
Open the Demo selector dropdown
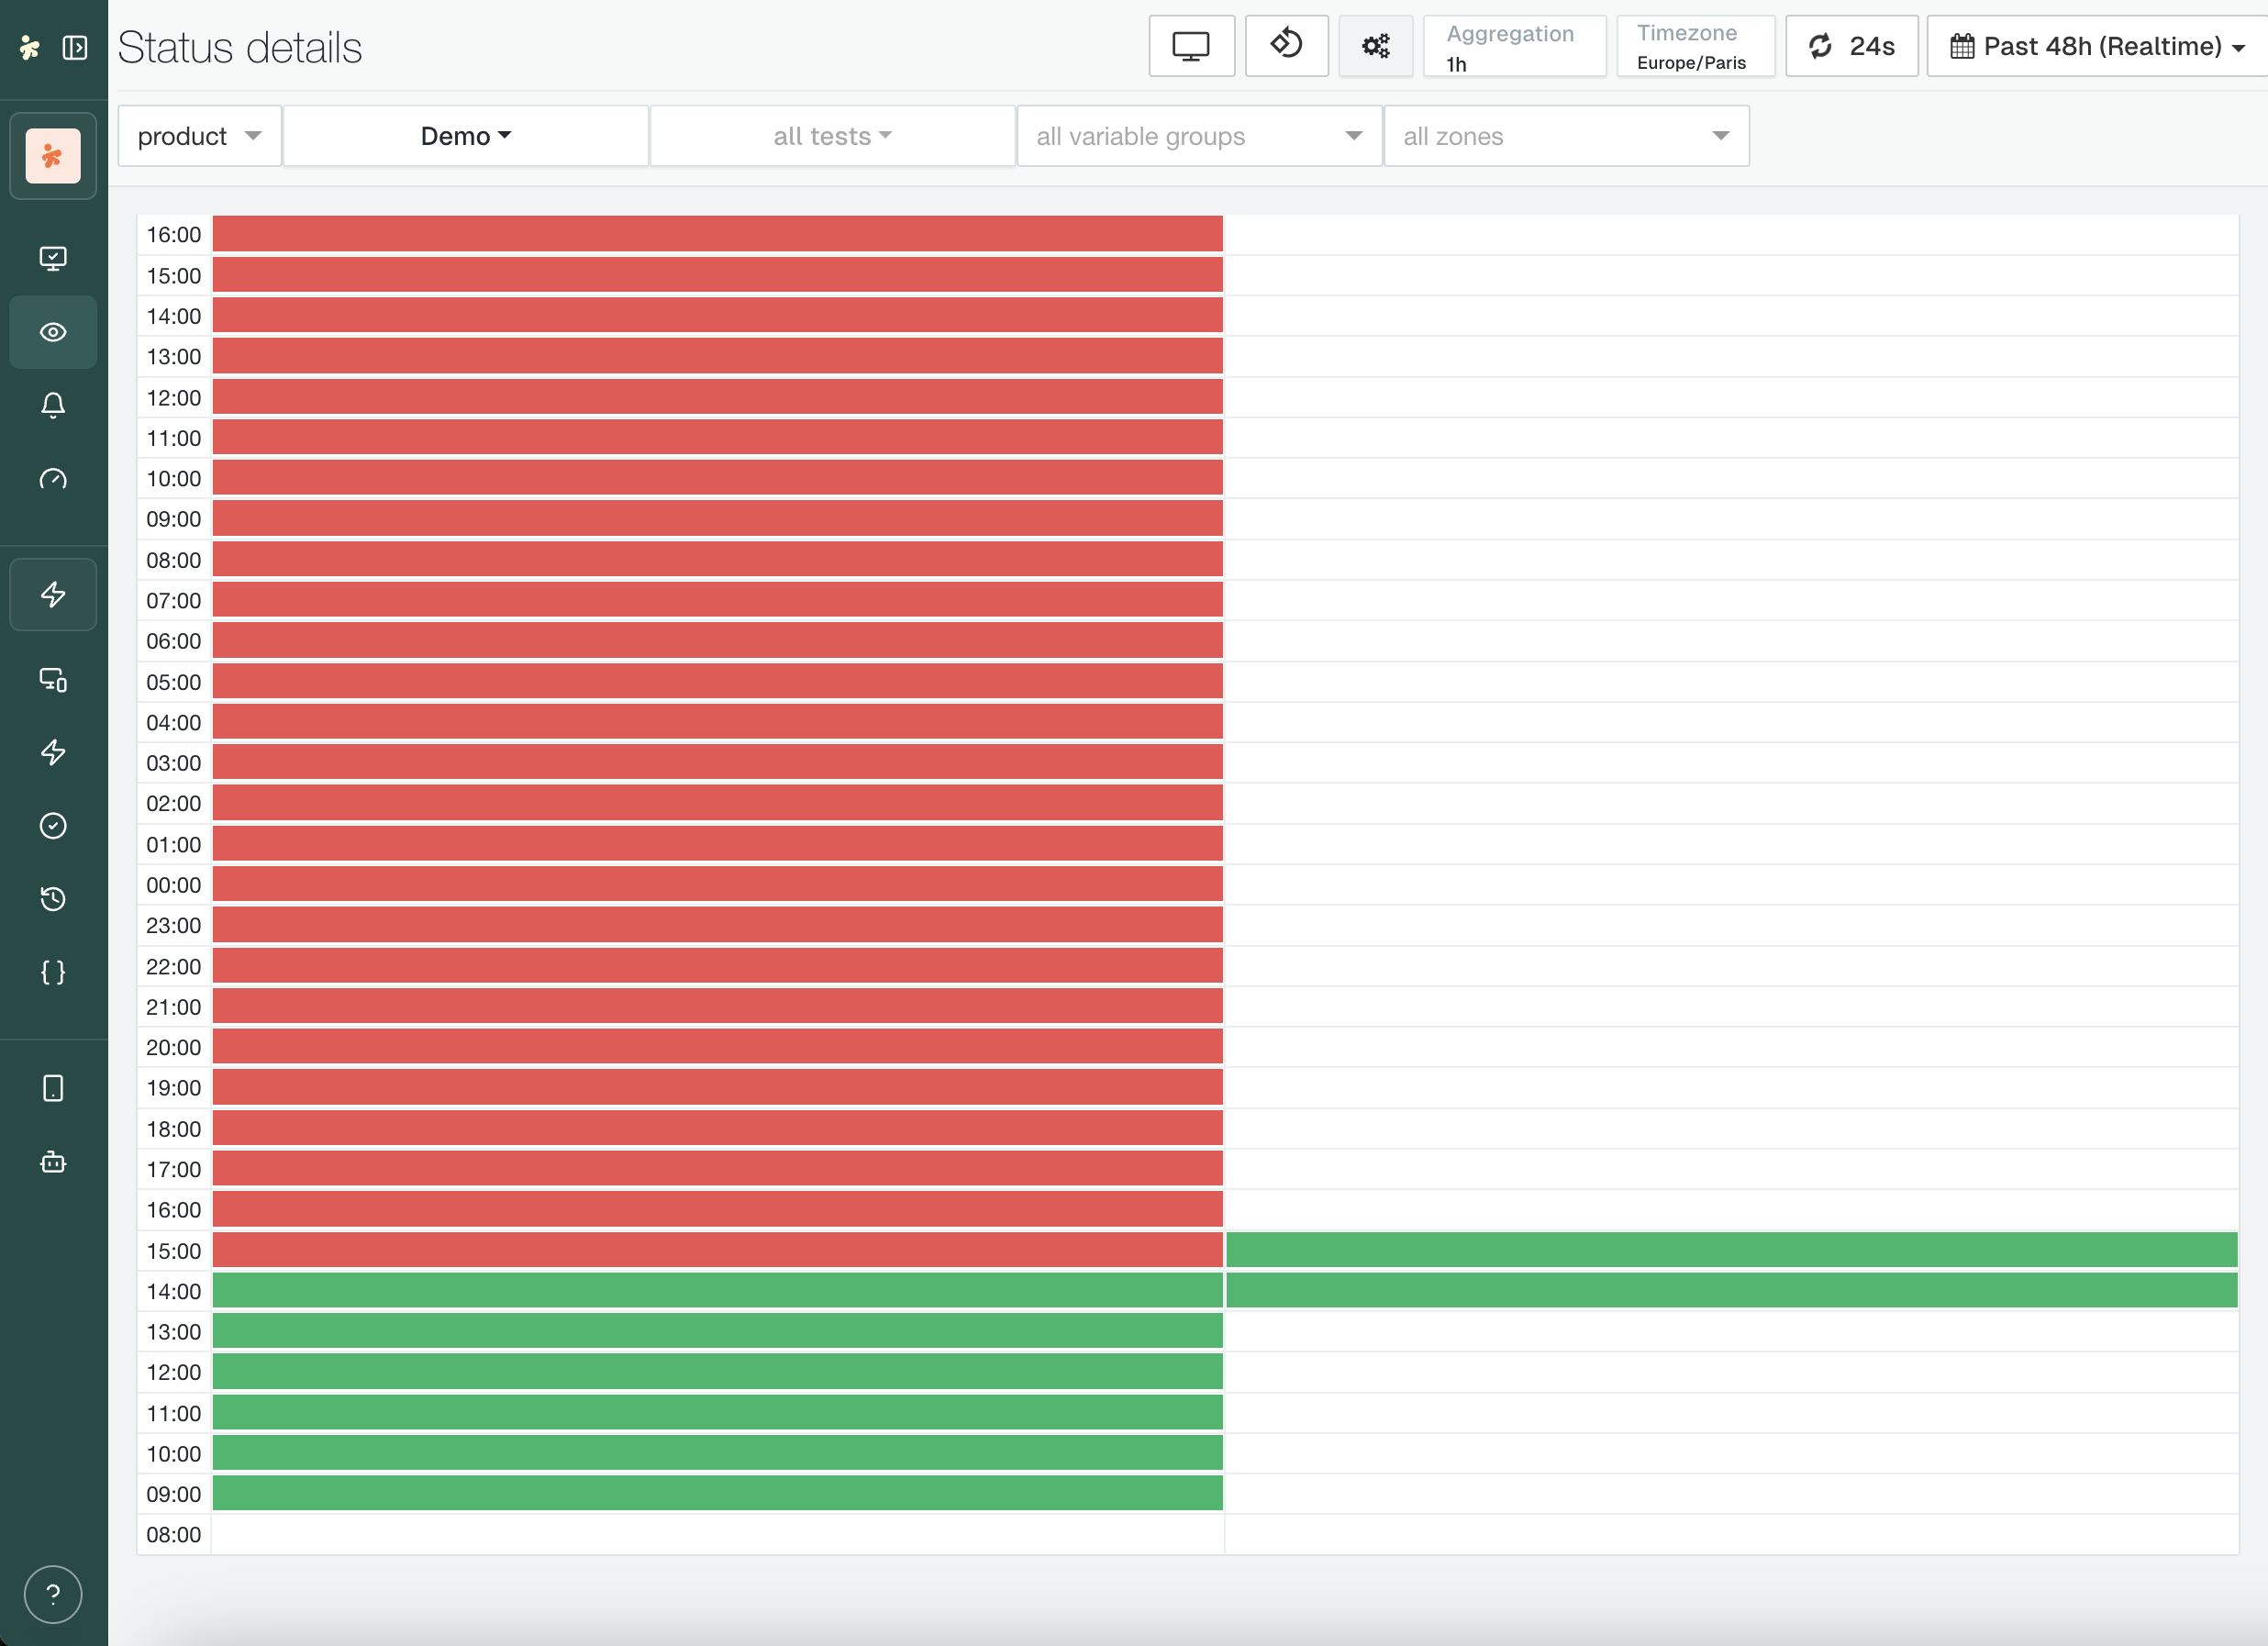(x=466, y=136)
